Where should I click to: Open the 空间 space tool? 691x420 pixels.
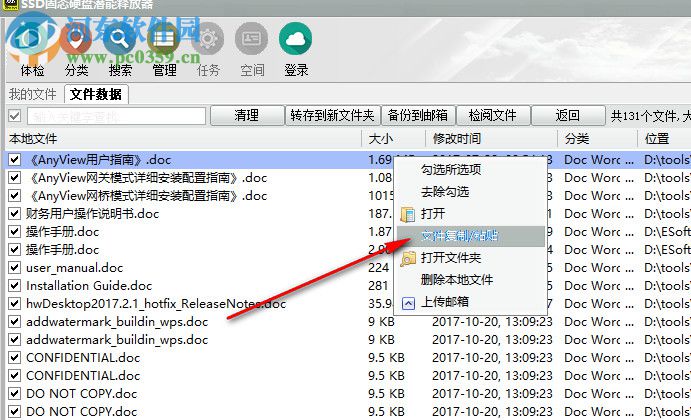[x=252, y=51]
